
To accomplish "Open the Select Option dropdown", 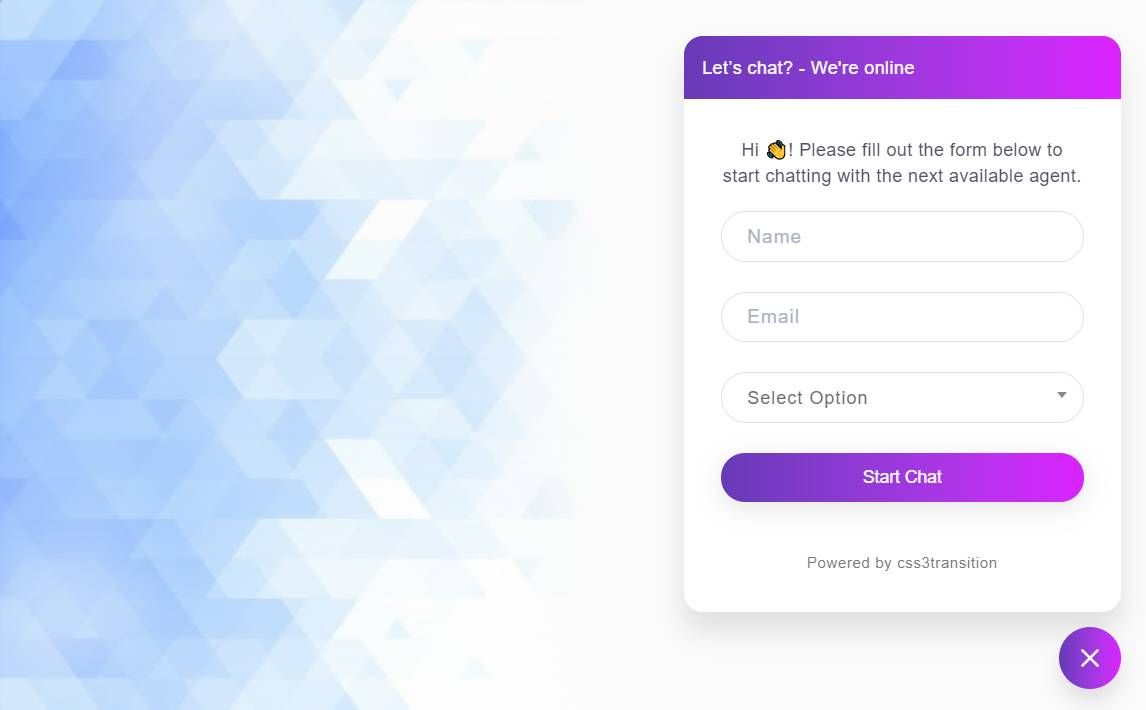I will tap(901, 397).
